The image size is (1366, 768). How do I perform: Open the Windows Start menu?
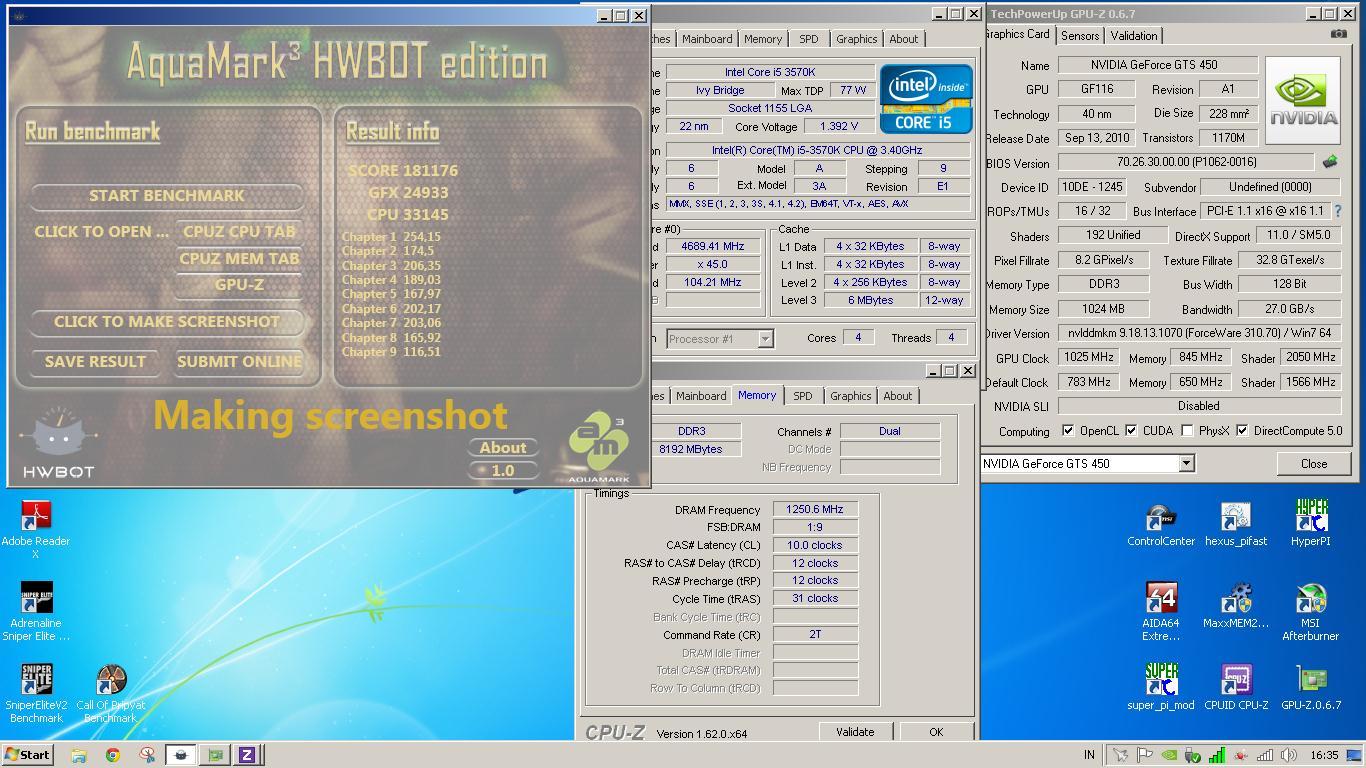point(27,755)
